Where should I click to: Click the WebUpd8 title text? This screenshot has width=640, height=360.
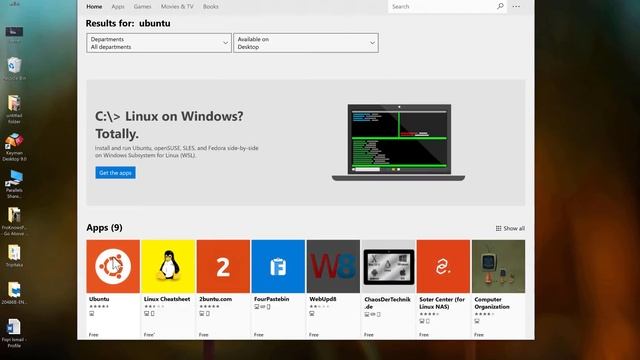point(323,299)
